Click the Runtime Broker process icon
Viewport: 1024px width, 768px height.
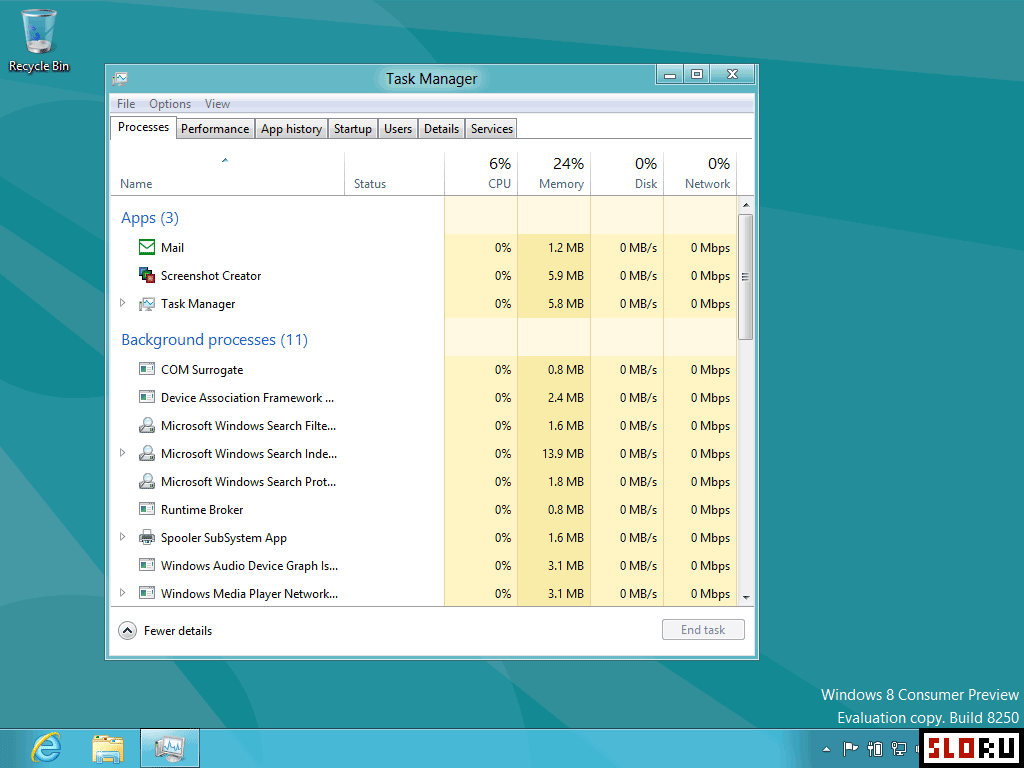click(x=147, y=509)
